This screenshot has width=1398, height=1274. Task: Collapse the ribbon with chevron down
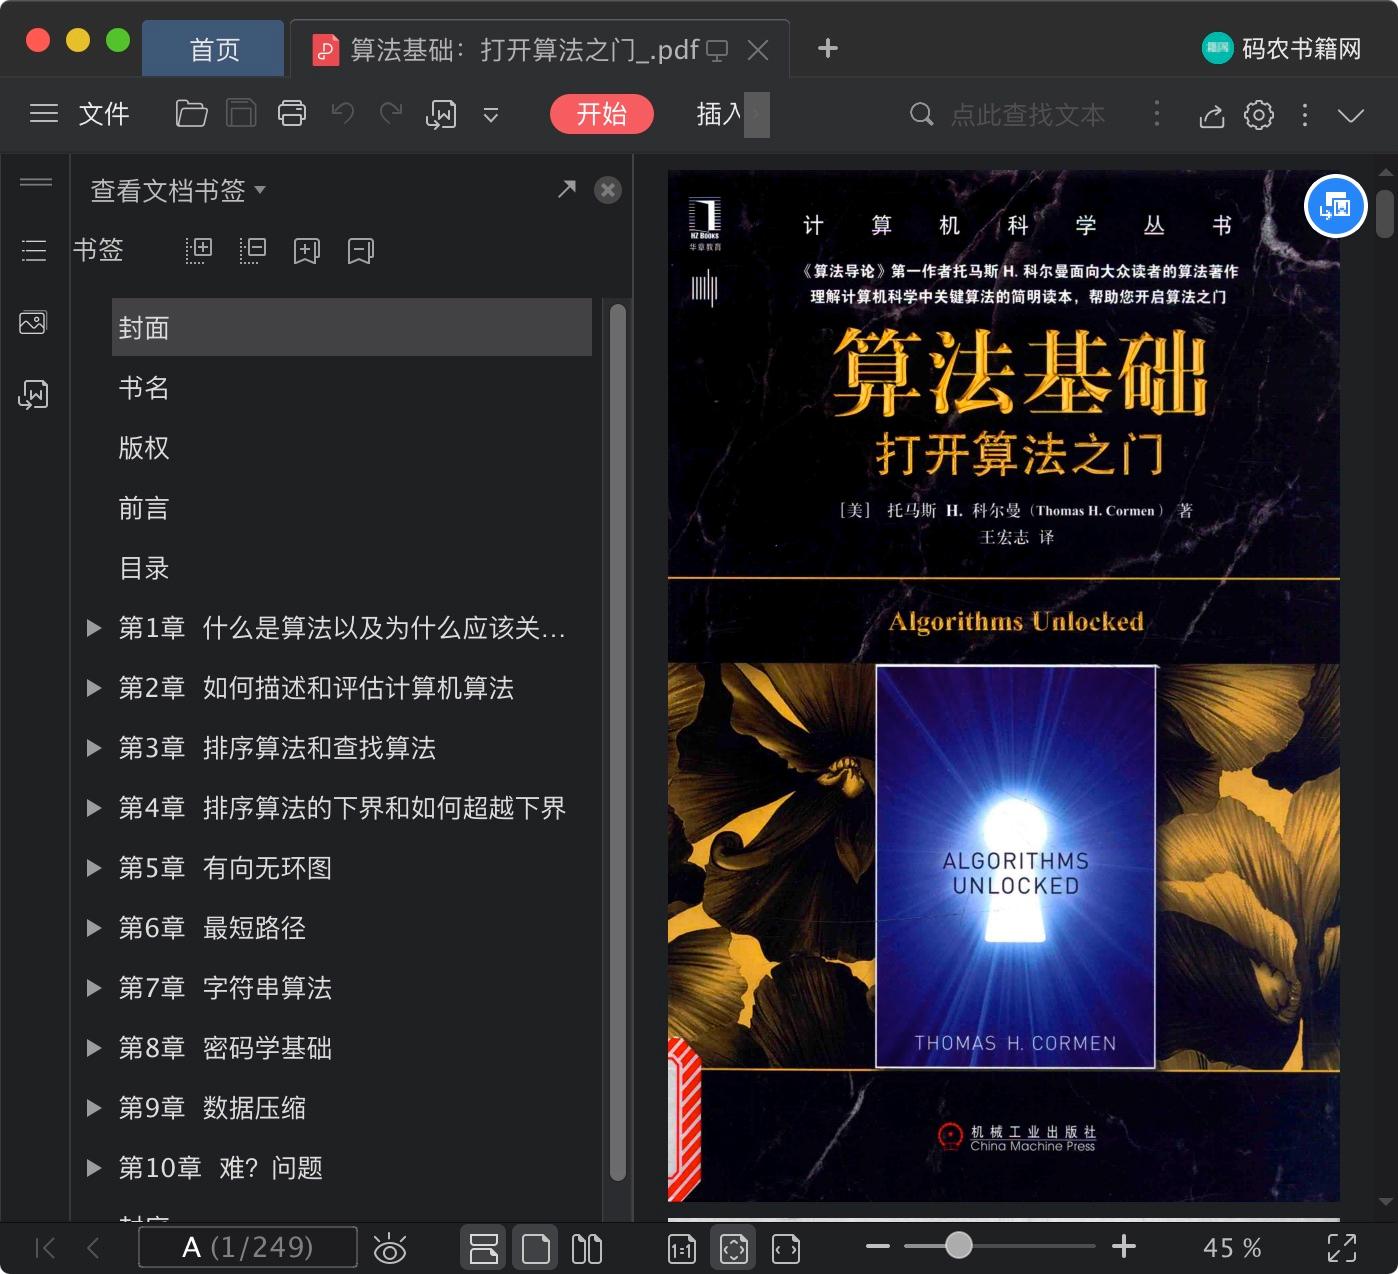coord(1351,116)
